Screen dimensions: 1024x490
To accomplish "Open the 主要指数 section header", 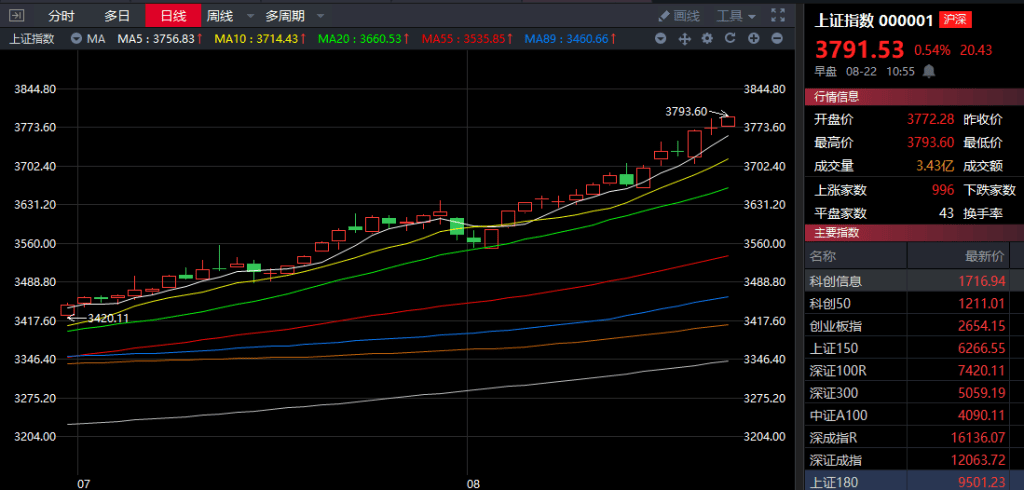I will 914,232.
